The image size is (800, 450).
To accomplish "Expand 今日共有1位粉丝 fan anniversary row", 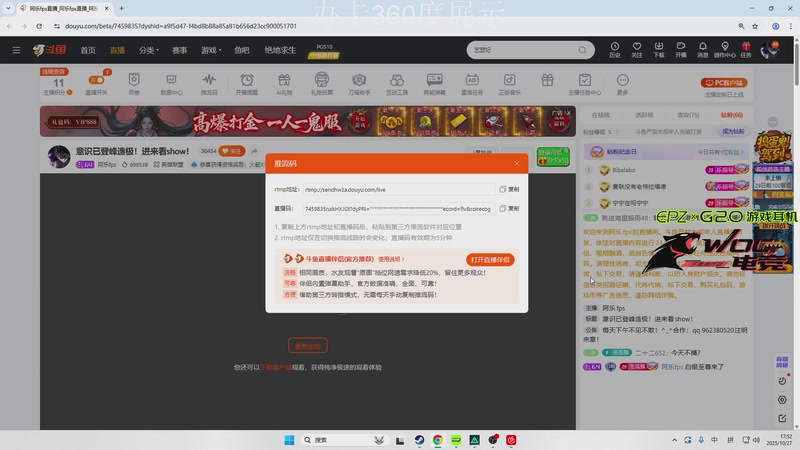I will coord(720,152).
